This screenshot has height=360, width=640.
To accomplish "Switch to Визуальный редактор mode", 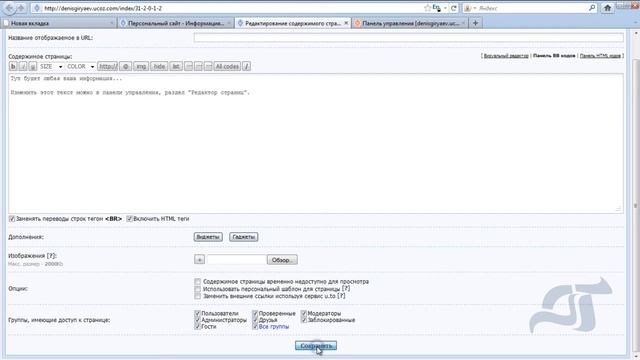I will pyautogui.click(x=506, y=56).
